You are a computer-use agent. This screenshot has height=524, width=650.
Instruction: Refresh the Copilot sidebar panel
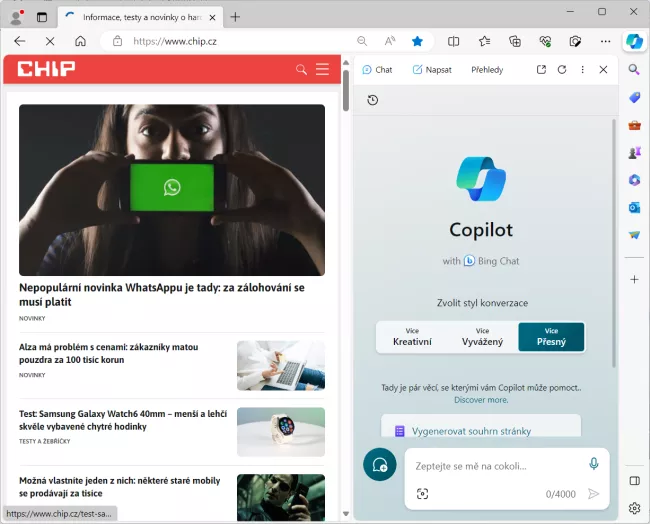point(562,70)
